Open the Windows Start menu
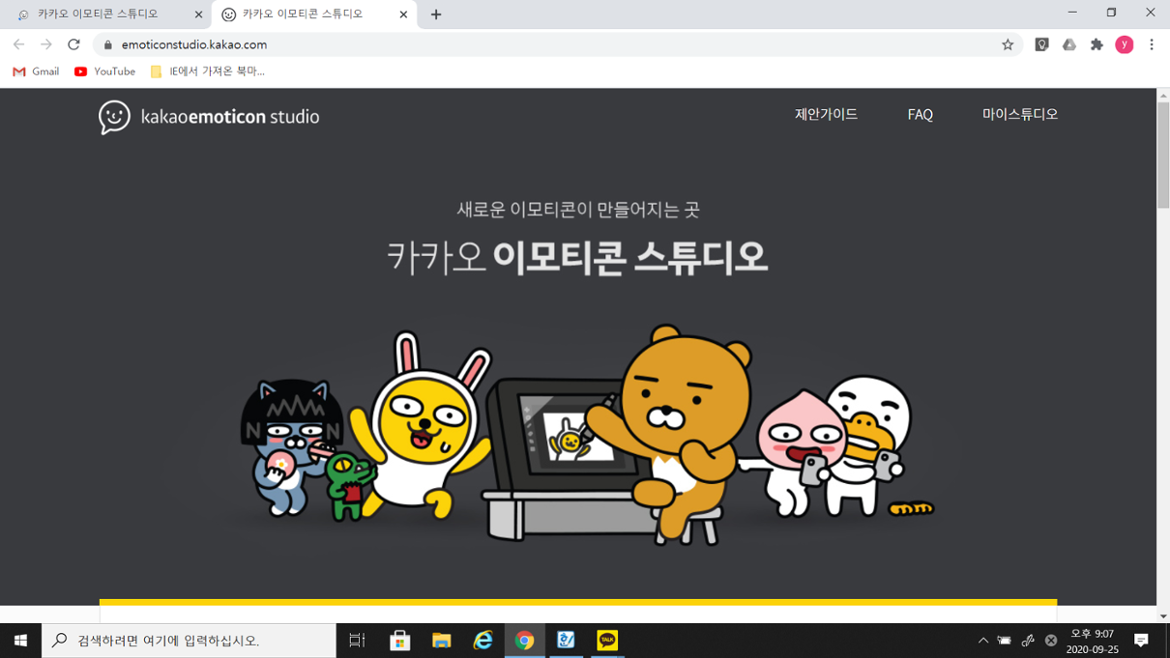 [x=20, y=640]
